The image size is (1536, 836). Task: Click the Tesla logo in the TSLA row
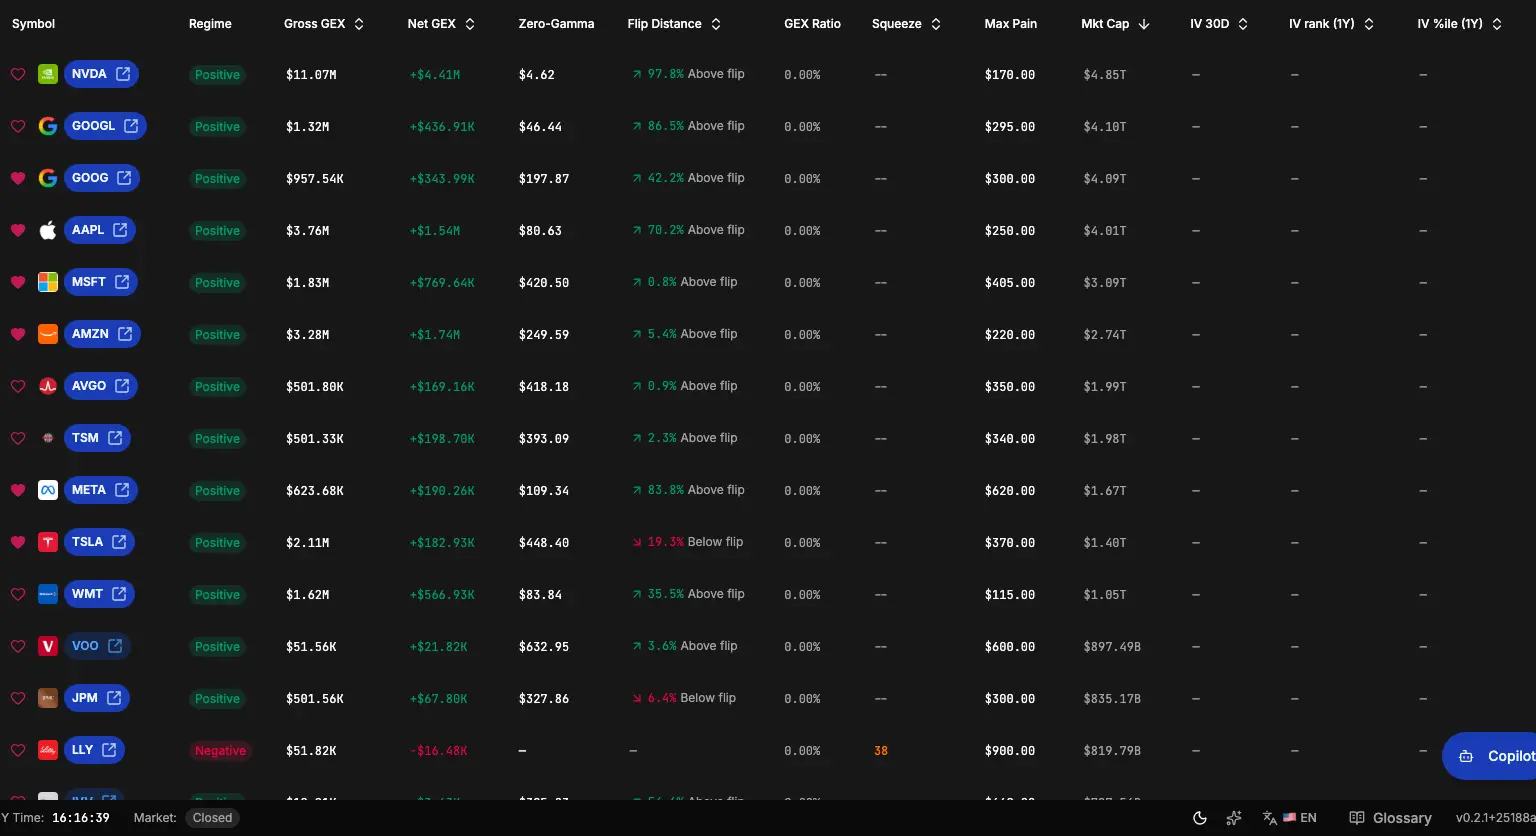(47, 542)
